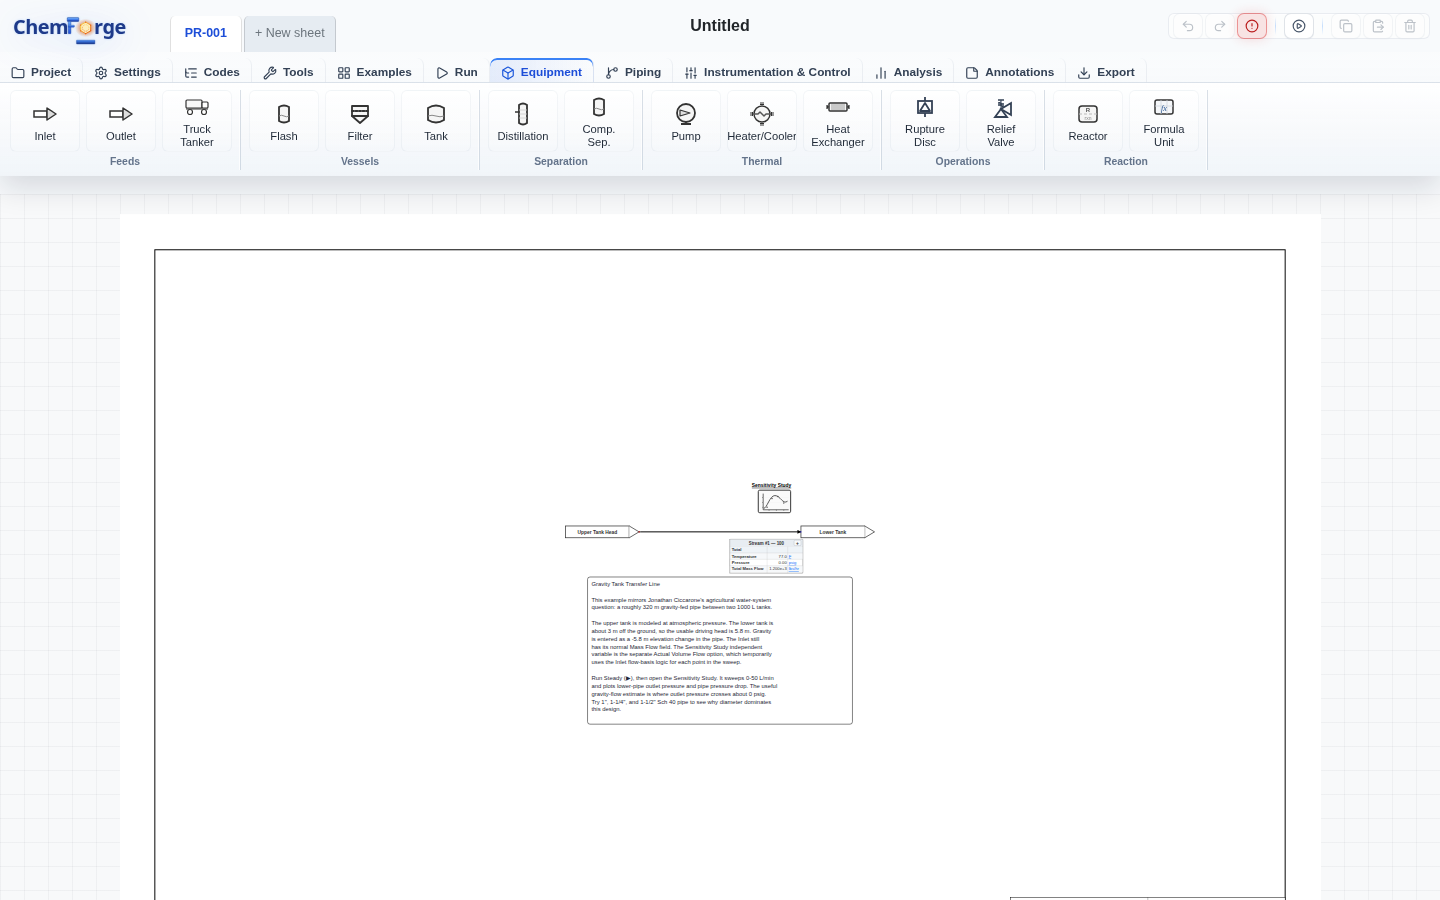Switch to the Run tab
The height and width of the screenshot is (900, 1440).
(x=457, y=72)
